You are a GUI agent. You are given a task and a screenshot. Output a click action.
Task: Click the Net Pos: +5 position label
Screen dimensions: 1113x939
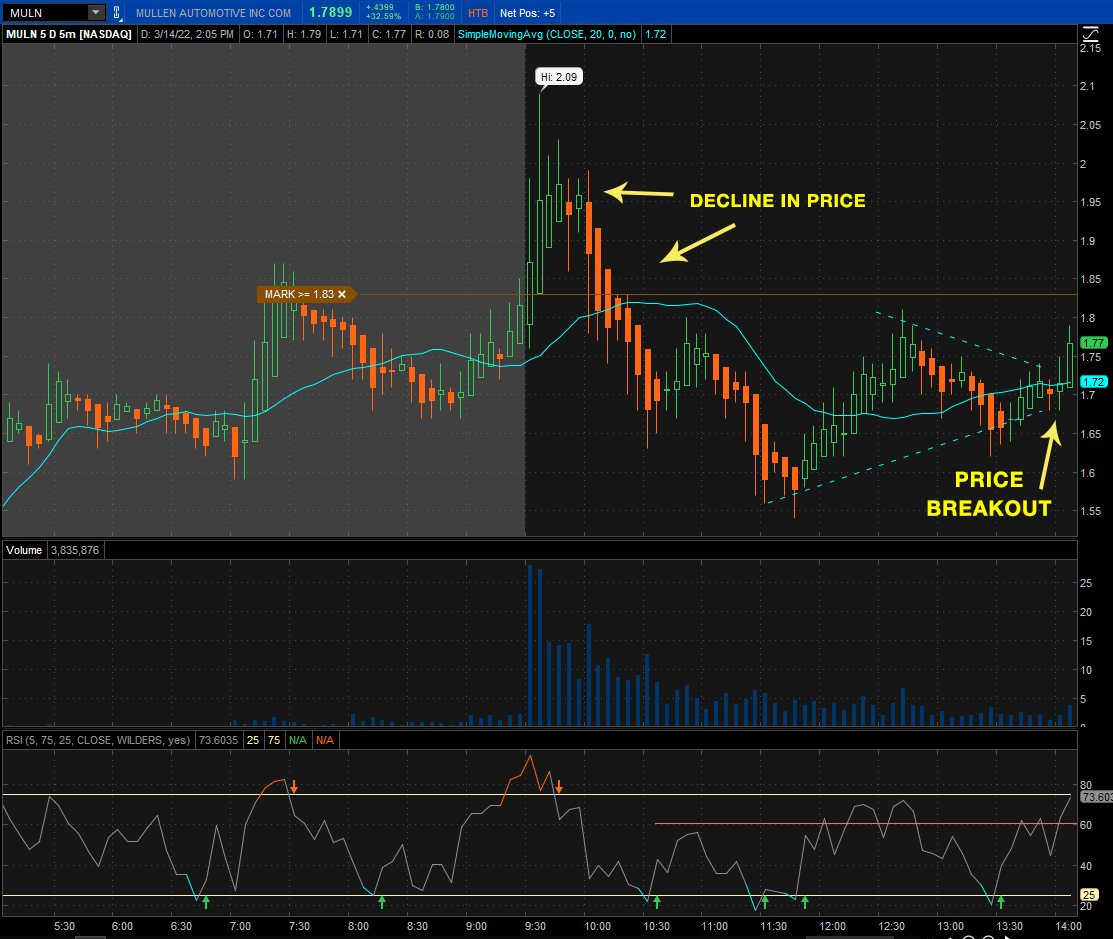coord(528,13)
